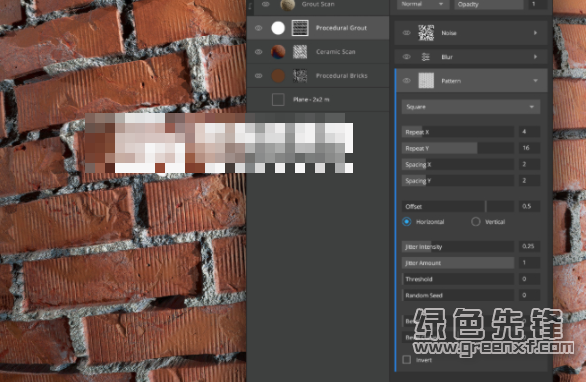Screen dimensions: 586x382
Task: Click the Procedural Bricks mask icon
Action: [x=300, y=76]
